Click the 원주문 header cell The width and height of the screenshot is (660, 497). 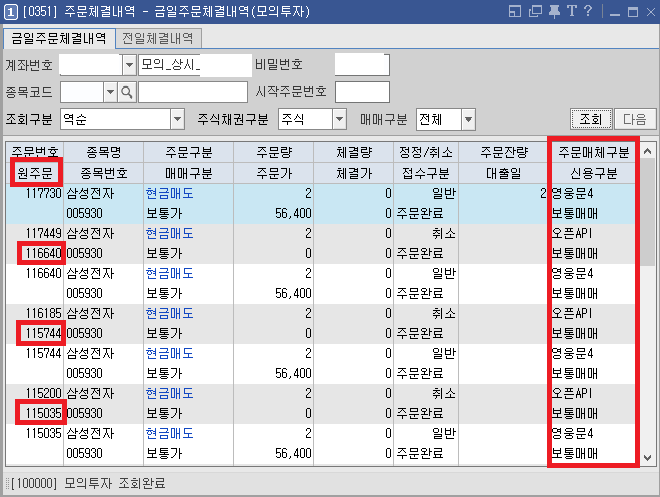[x=35, y=173]
